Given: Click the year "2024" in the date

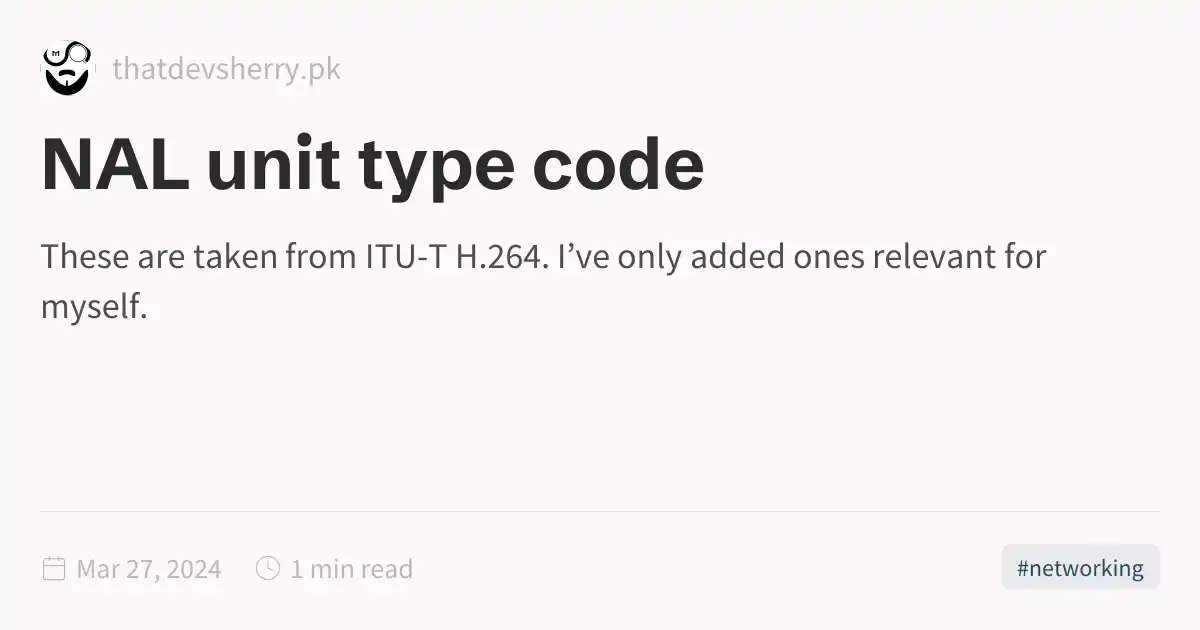Looking at the screenshot, I should point(192,569).
